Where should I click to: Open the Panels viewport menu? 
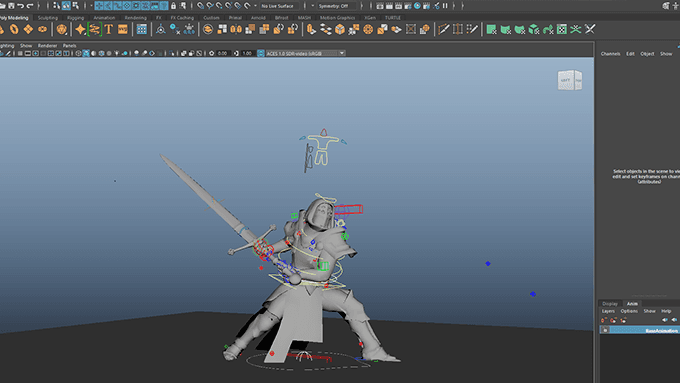[x=69, y=46]
